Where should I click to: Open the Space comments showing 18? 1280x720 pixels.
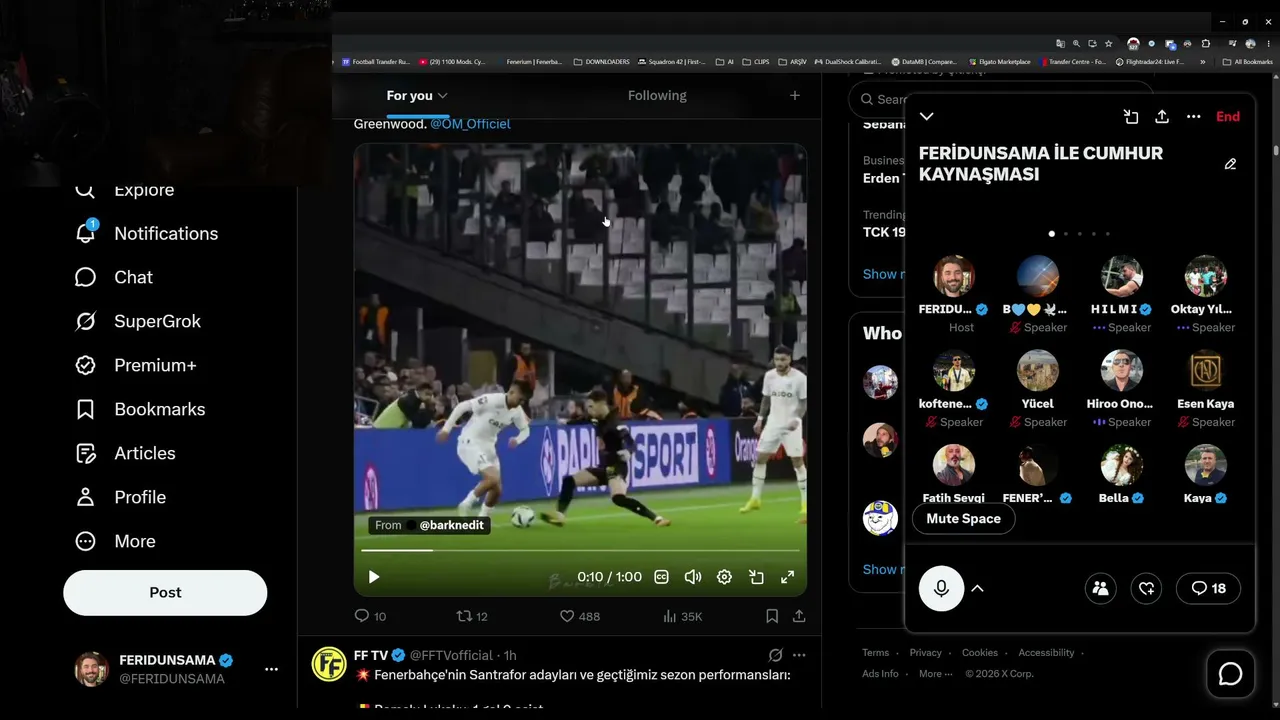pyautogui.click(x=1208, y=588)
